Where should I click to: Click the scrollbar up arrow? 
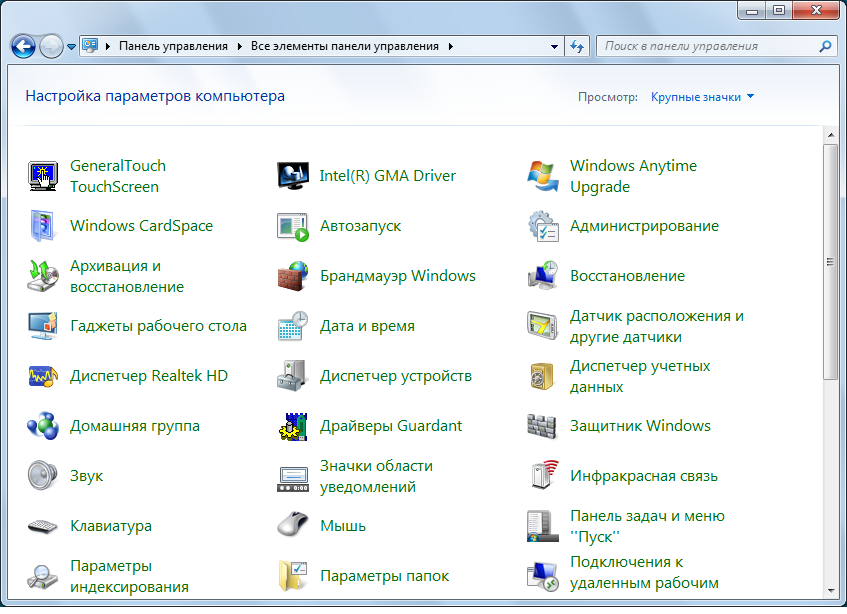(x=830, y=135)
